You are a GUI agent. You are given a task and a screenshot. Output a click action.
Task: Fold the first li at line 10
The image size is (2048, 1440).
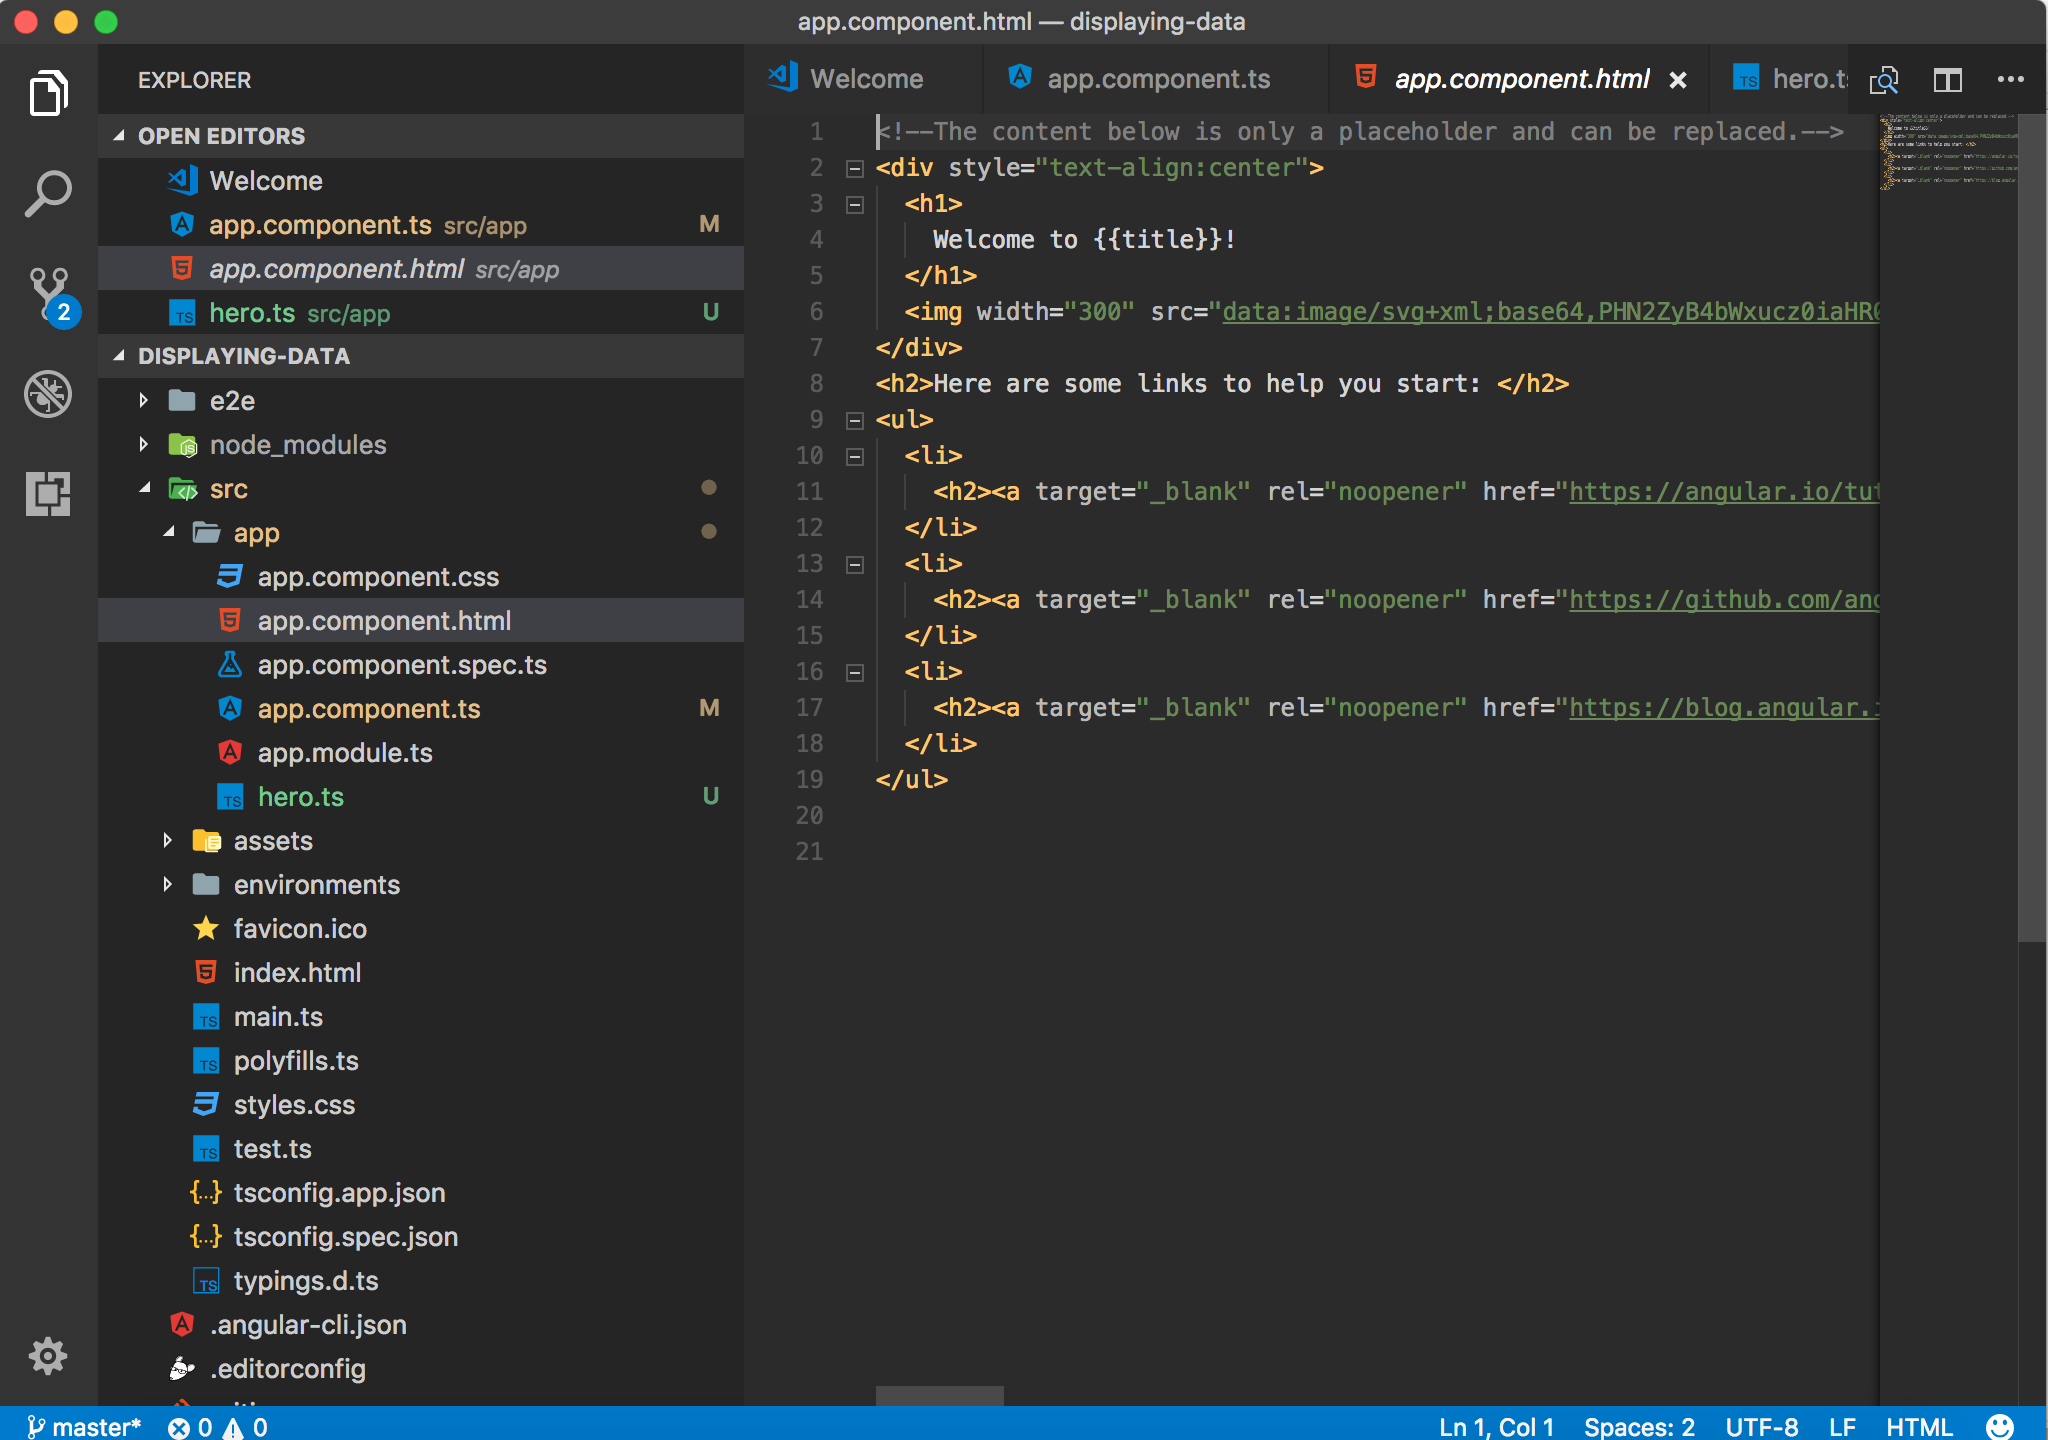[x=855, y=457]
